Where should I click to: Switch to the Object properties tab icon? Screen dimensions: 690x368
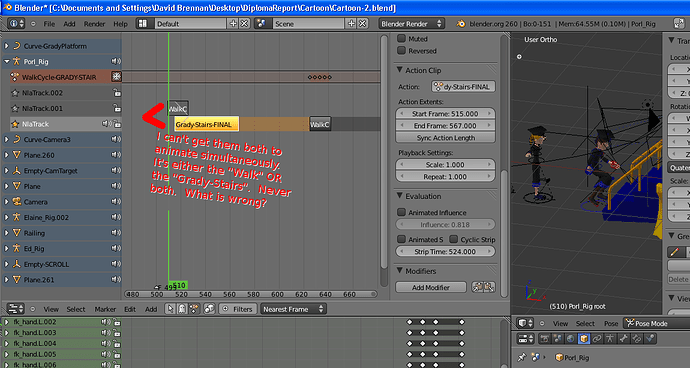tap(584, 339)
